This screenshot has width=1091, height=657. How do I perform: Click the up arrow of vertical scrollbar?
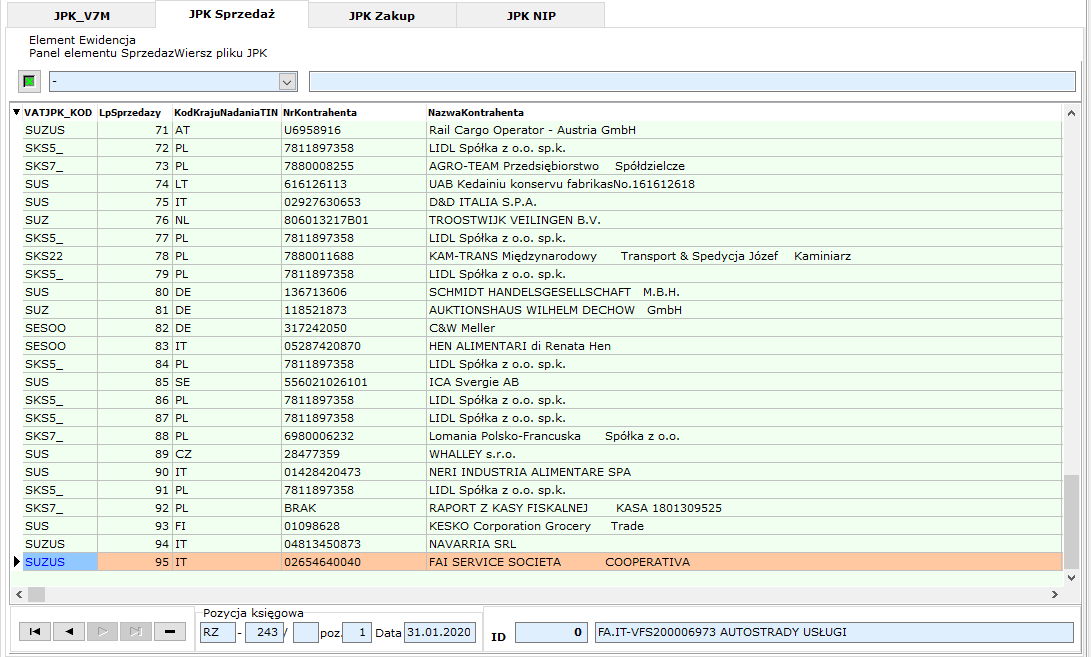(x=1072, y=113)
